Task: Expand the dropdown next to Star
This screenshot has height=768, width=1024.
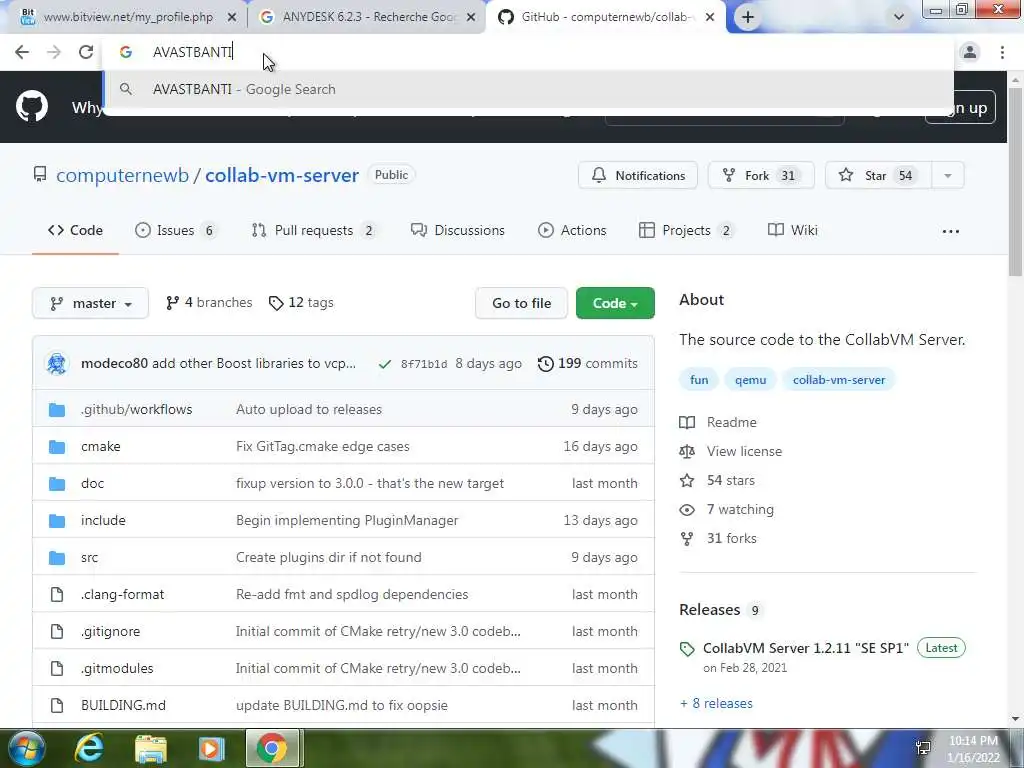Action: [948, 175]
